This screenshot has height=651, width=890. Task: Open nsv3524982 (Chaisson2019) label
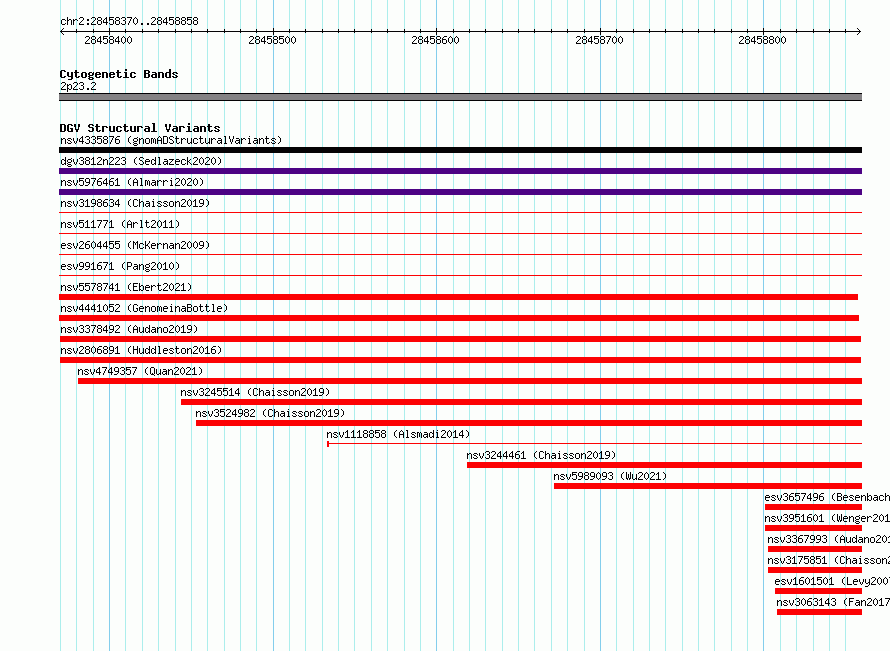270,413
